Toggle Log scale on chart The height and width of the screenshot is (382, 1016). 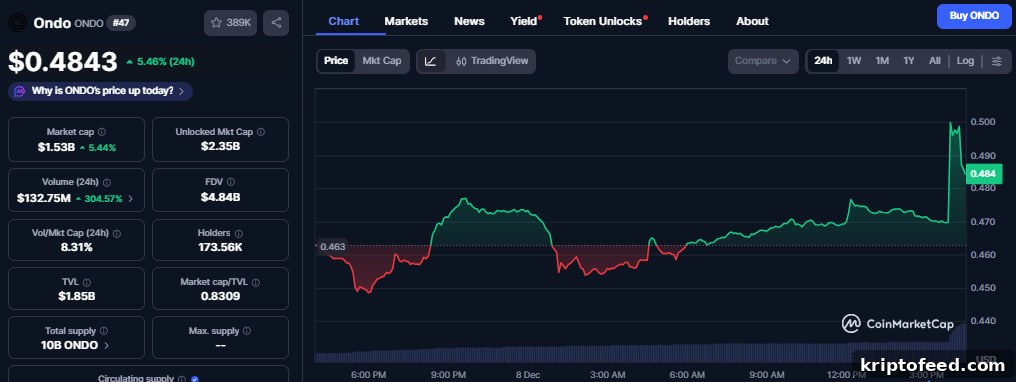[x=965, y=61]
